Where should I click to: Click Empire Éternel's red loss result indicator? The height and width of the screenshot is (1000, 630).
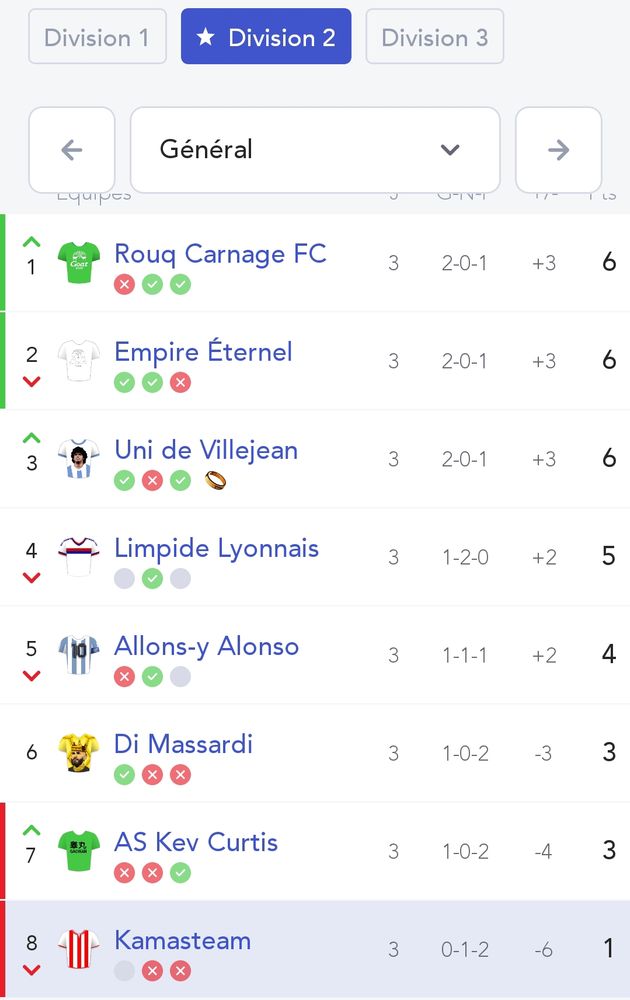(180, 383)
